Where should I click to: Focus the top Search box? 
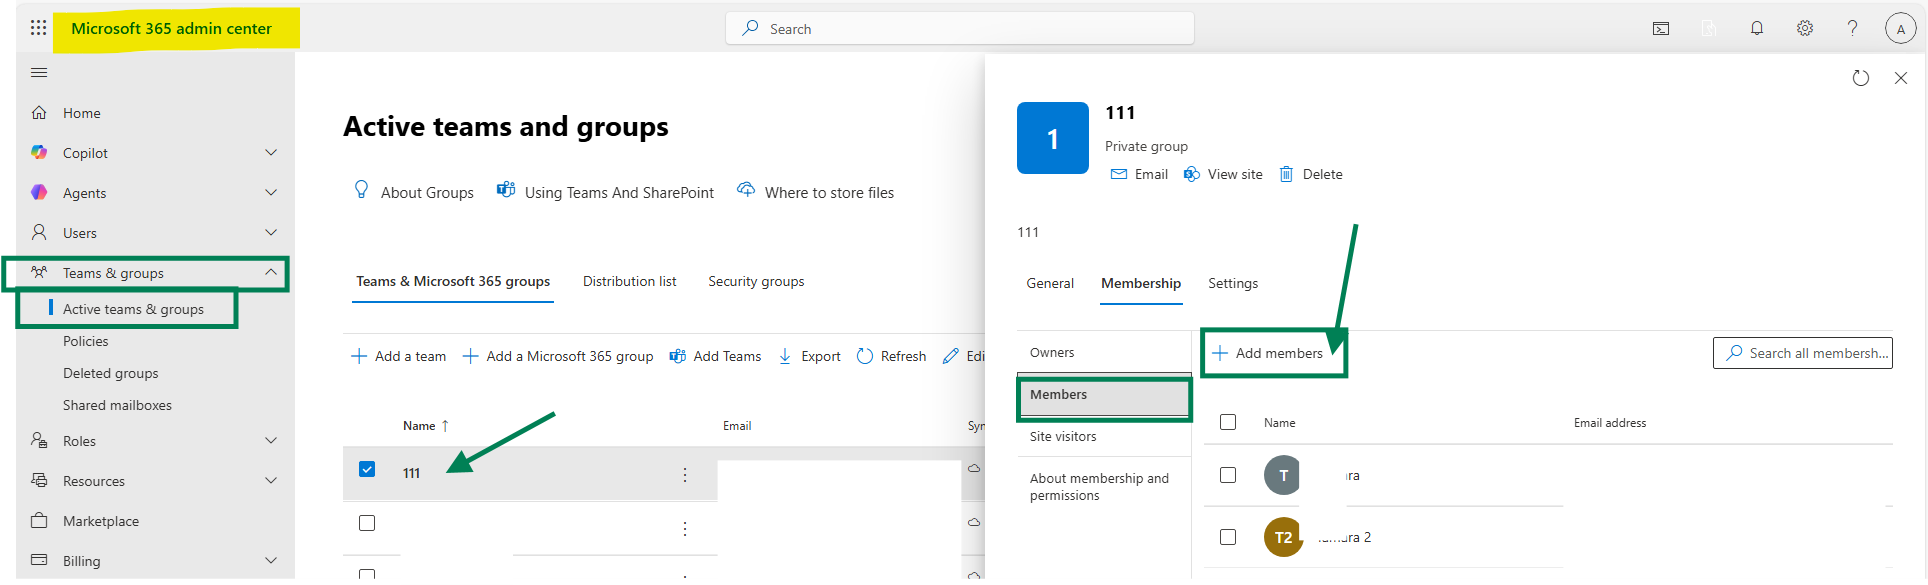tap(960, 29)
